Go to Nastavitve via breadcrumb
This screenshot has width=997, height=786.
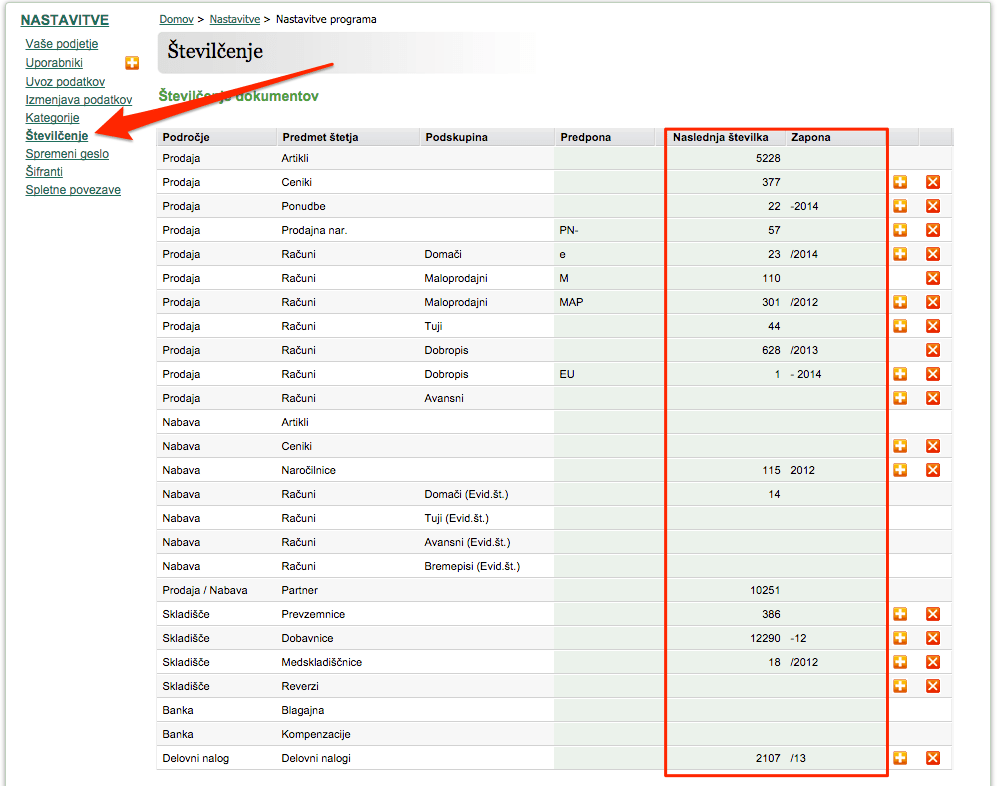coord(235,19)
